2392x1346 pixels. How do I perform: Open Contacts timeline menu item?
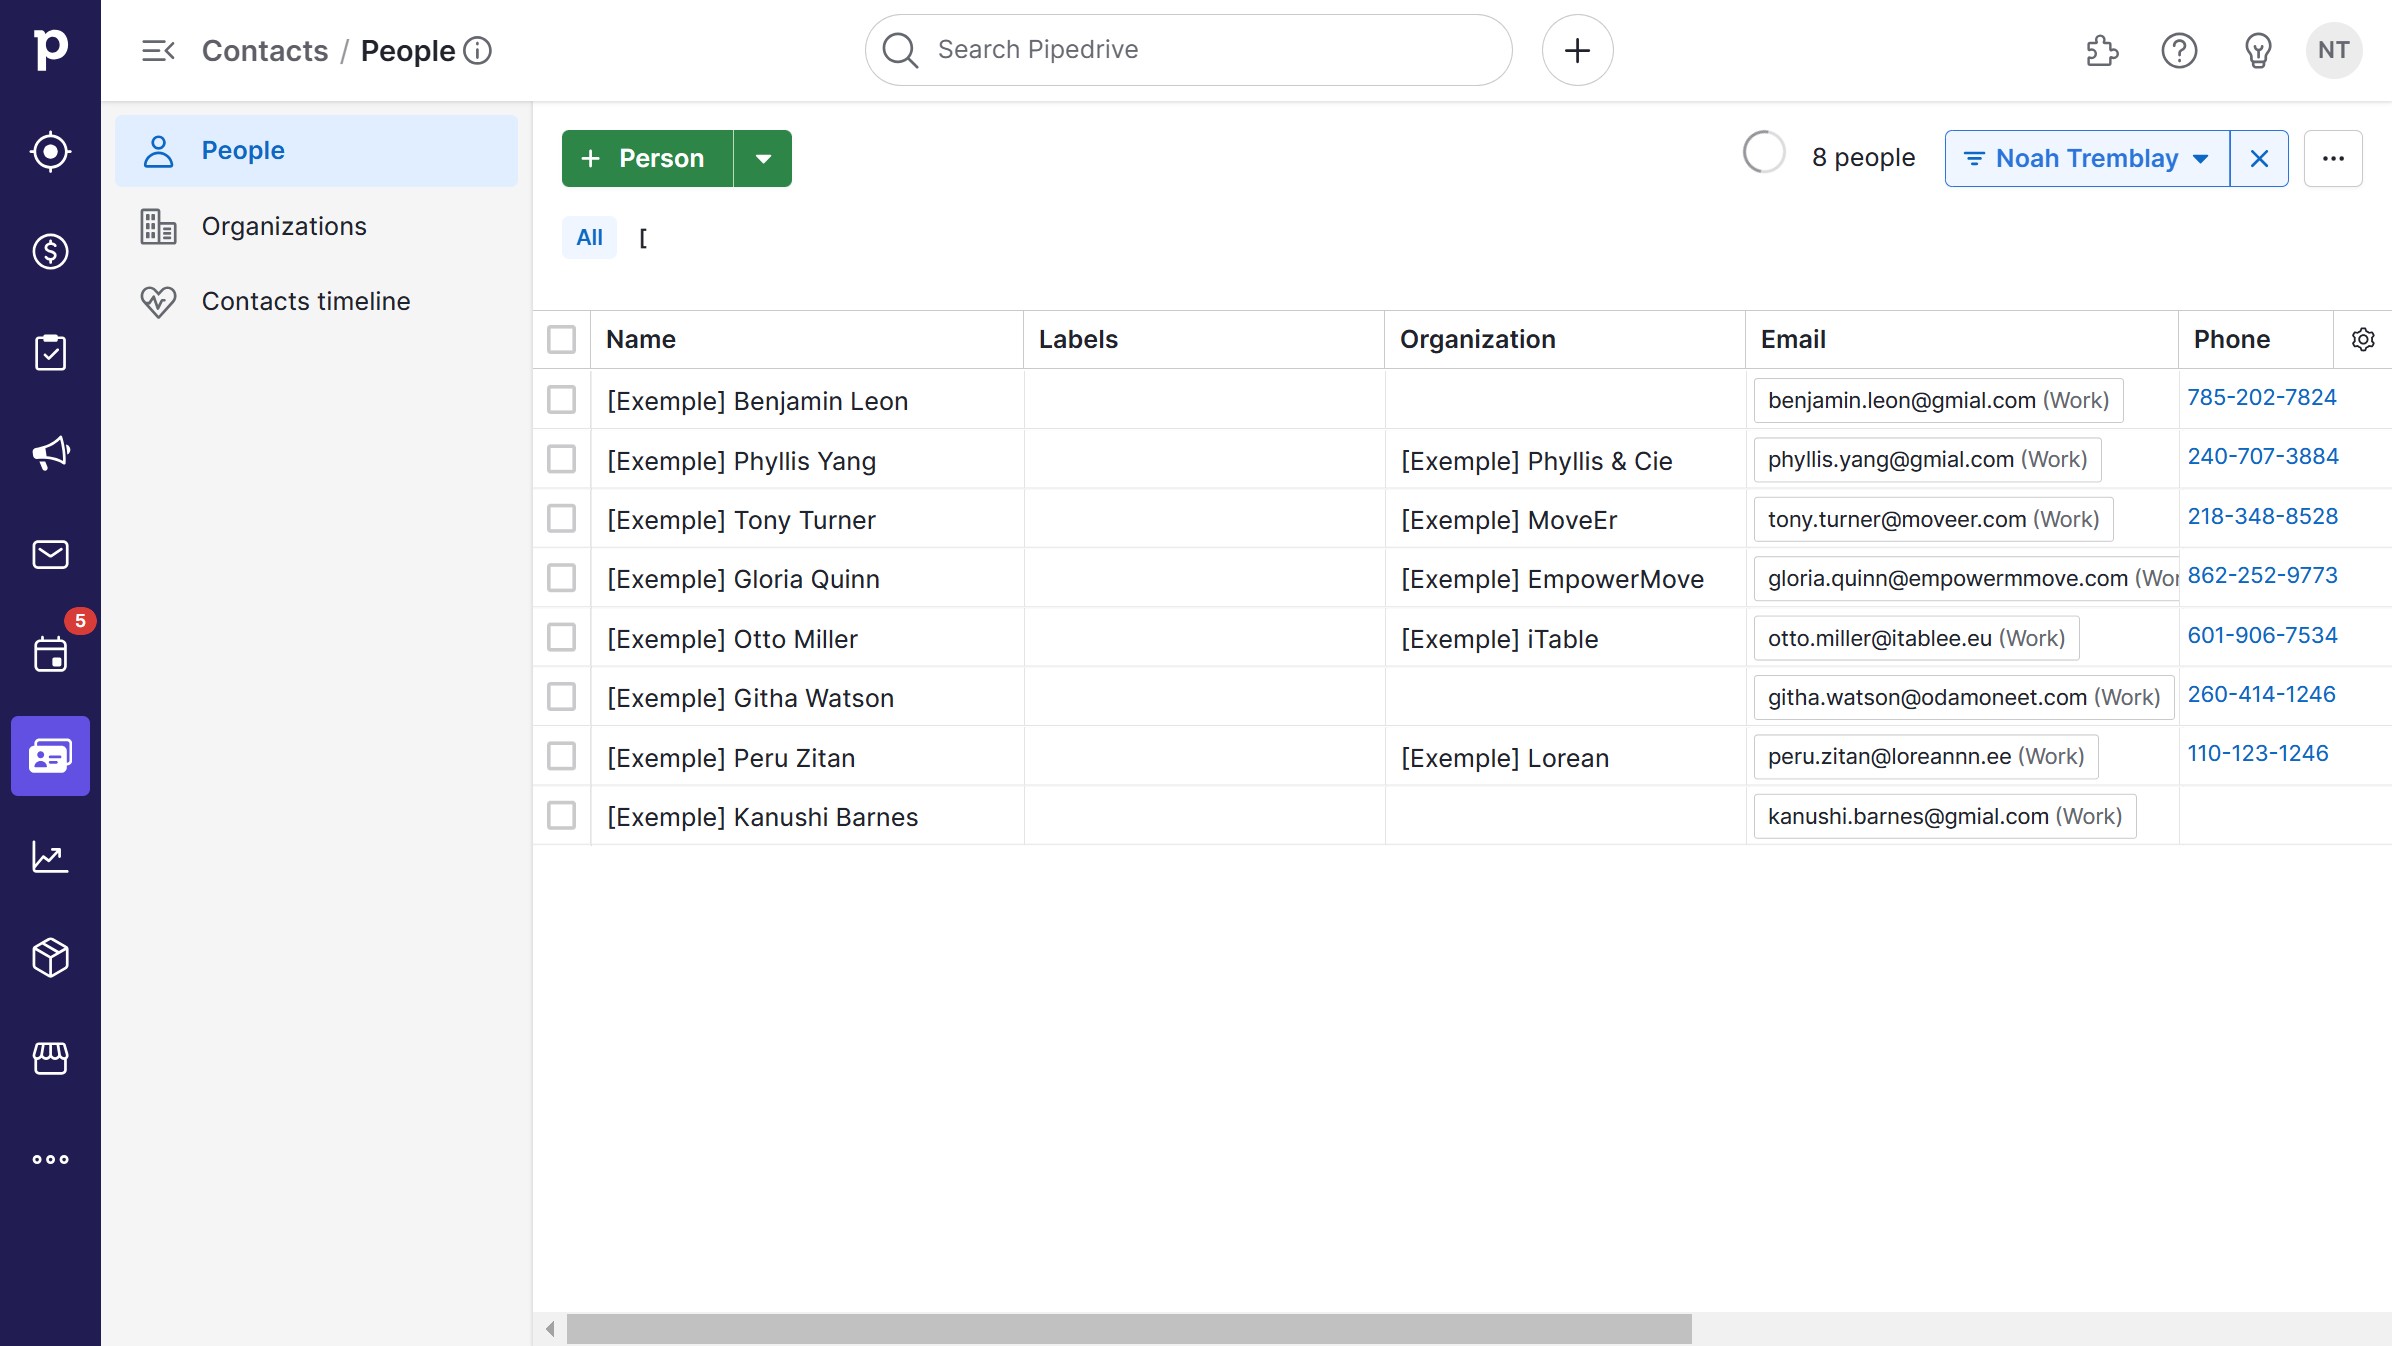point(305,301)
